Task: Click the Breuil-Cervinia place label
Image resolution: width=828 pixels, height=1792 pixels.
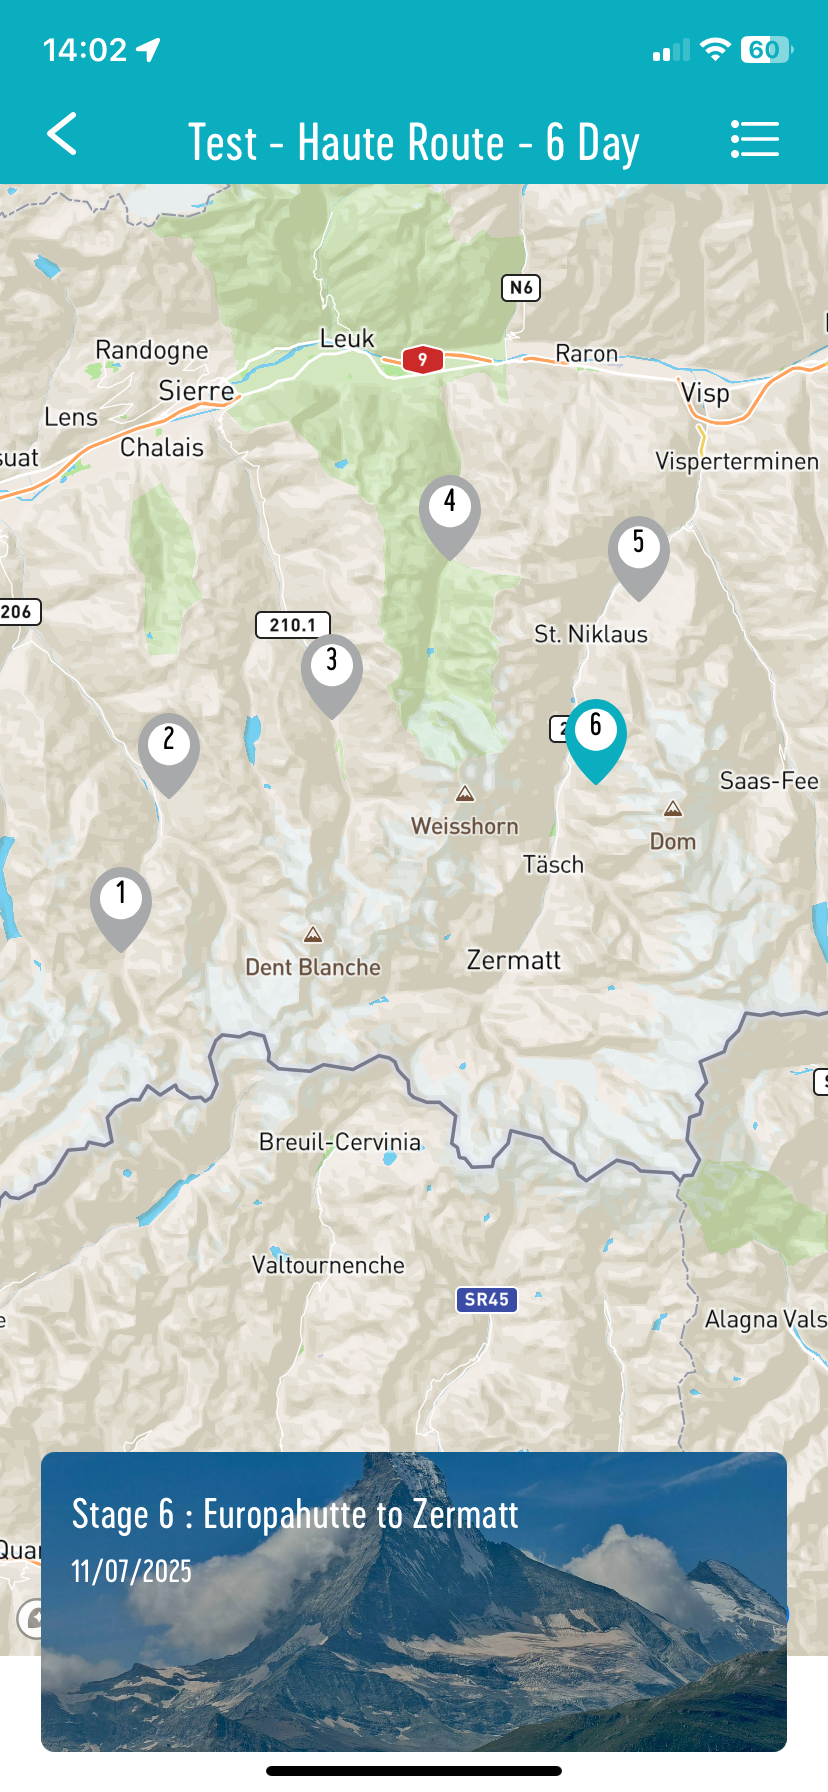Action: pos(340,1142)
